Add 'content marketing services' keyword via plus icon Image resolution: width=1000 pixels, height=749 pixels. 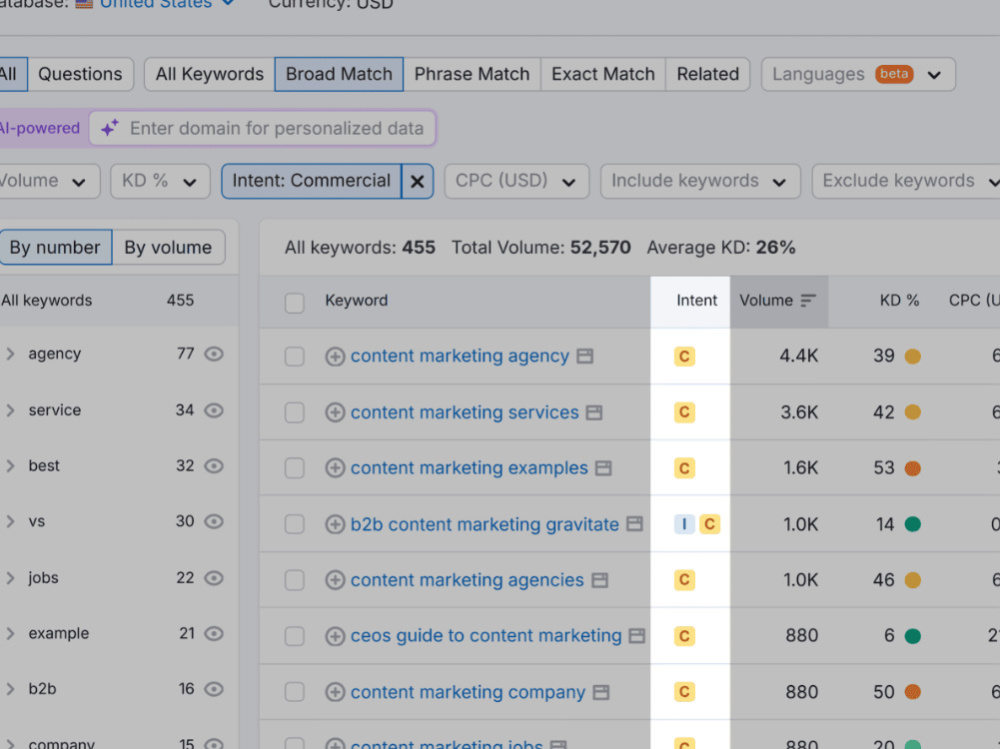point(335,412)
